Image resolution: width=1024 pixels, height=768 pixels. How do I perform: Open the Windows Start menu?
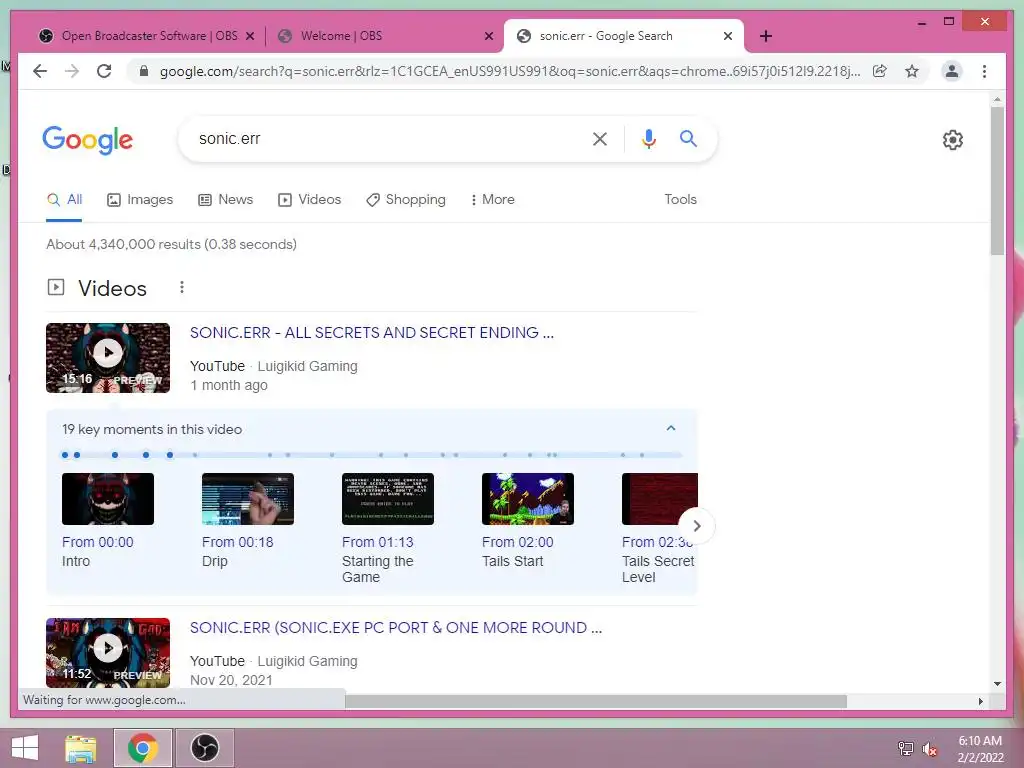(25, 748)
